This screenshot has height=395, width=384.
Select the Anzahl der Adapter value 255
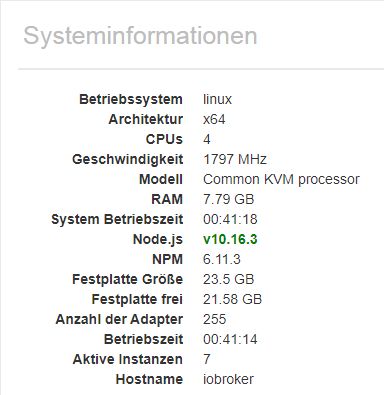click(x=214, y=319)
